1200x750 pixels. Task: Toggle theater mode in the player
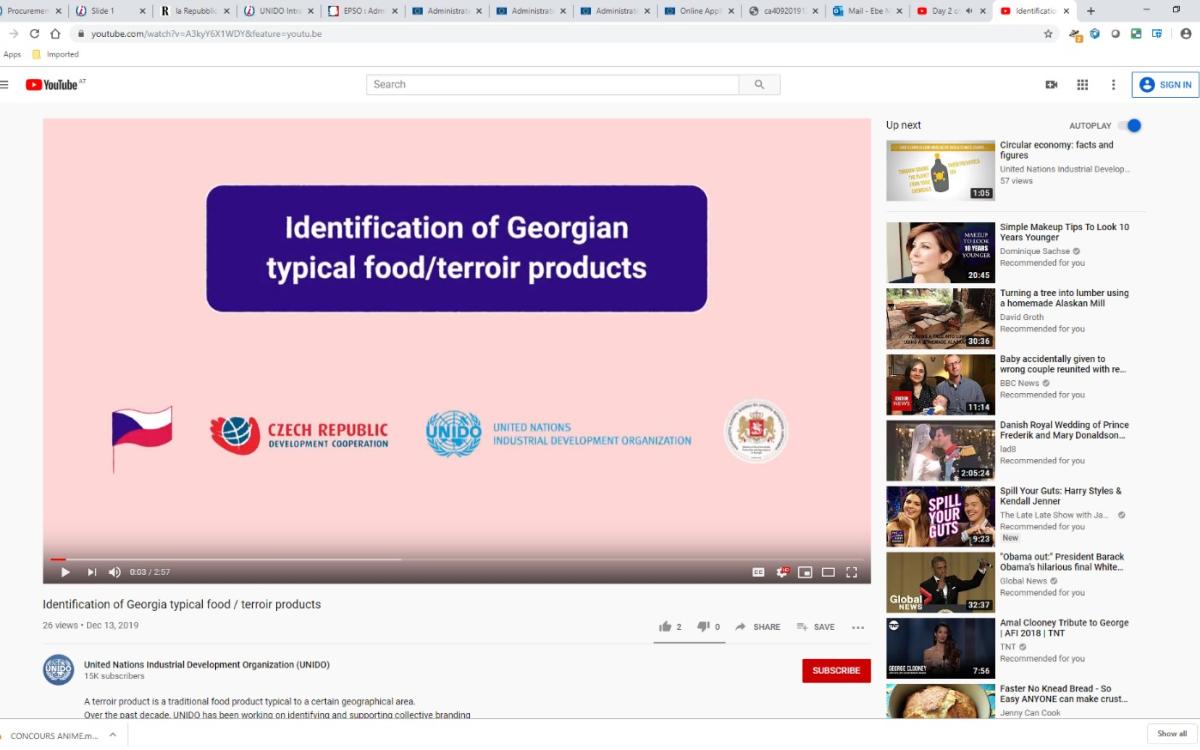(x=828, y=572)
